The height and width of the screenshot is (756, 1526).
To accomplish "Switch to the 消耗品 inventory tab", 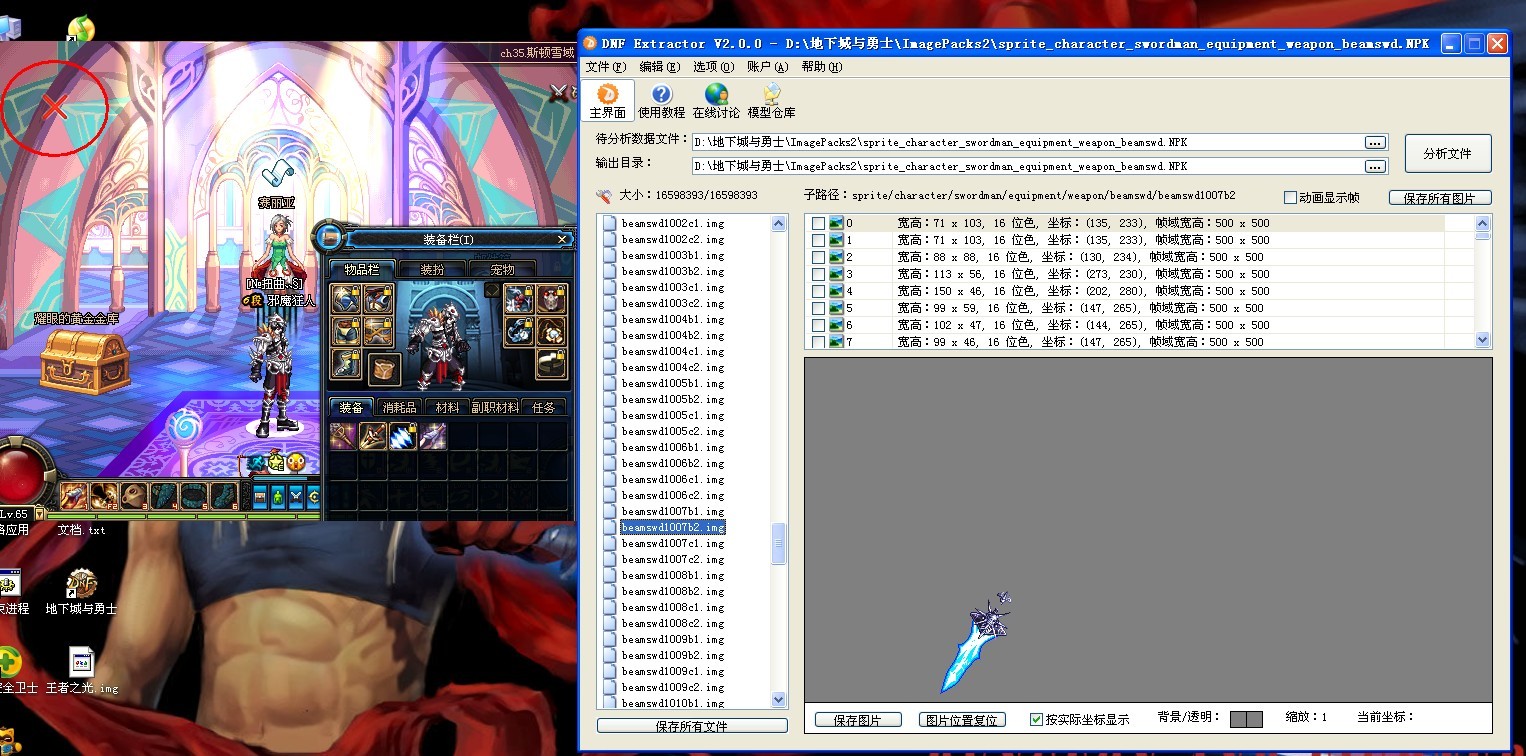I will pyautogui.click(x=400, y=408).
